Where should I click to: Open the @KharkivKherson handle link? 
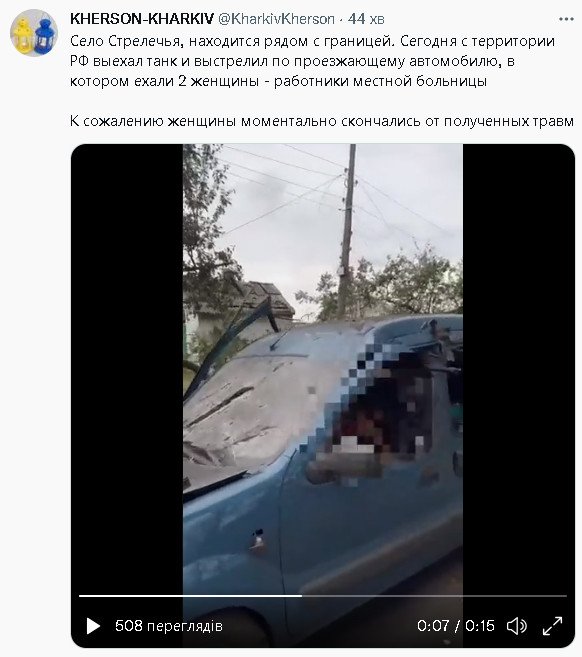pyautogui.click(x=276, y=19)
